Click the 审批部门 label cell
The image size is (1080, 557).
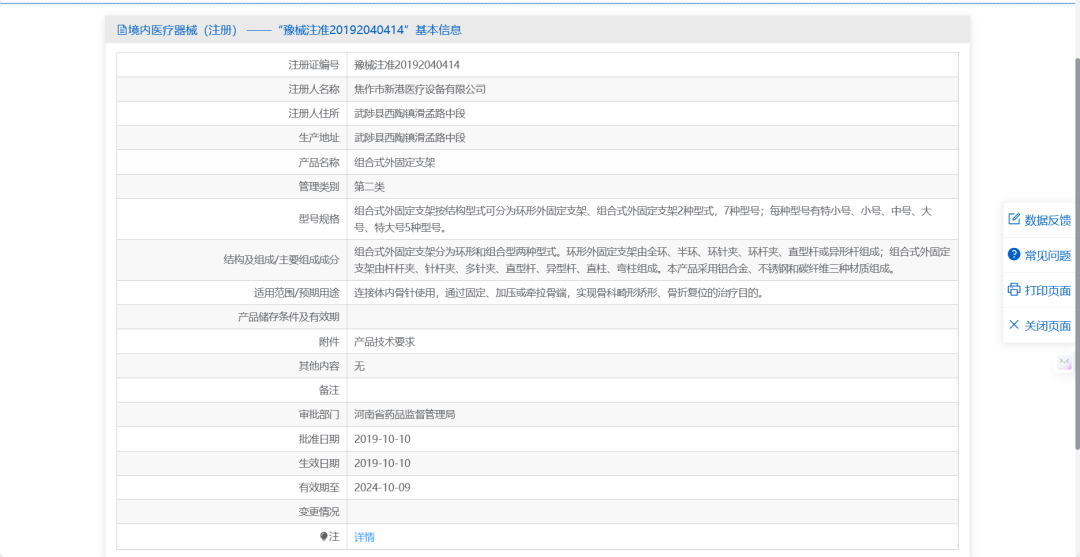click(x=231, y=414)
